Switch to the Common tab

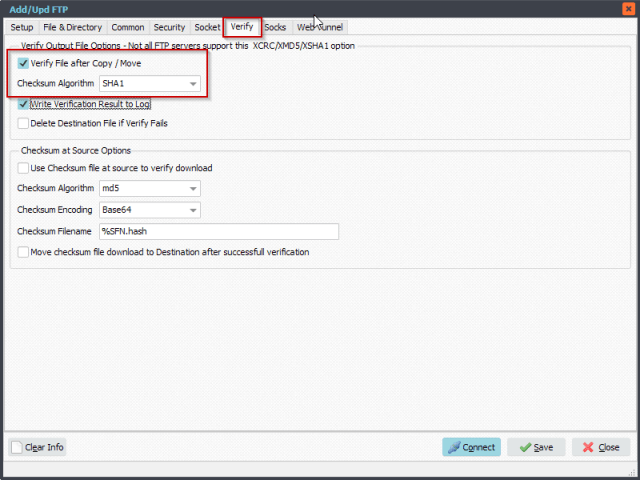(128, 27)
